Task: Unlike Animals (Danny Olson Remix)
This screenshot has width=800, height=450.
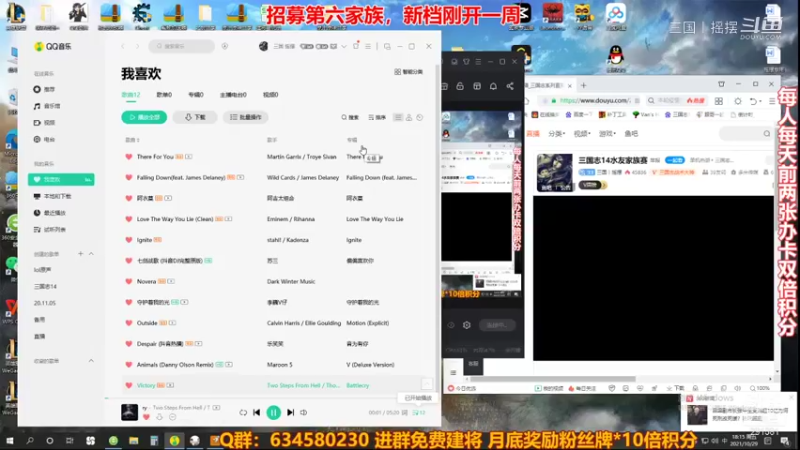Action: coord(129,365)
